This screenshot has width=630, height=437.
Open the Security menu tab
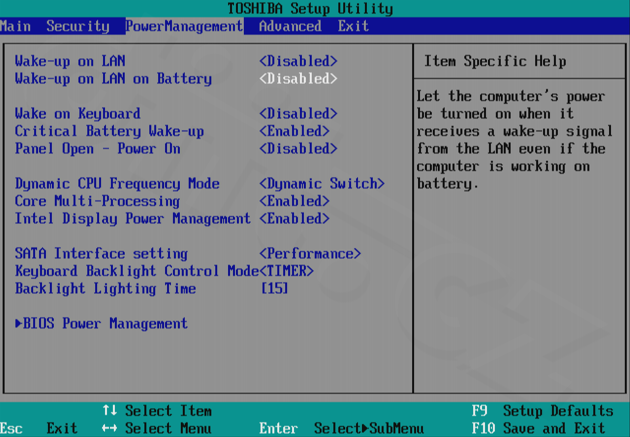[78, 27]
